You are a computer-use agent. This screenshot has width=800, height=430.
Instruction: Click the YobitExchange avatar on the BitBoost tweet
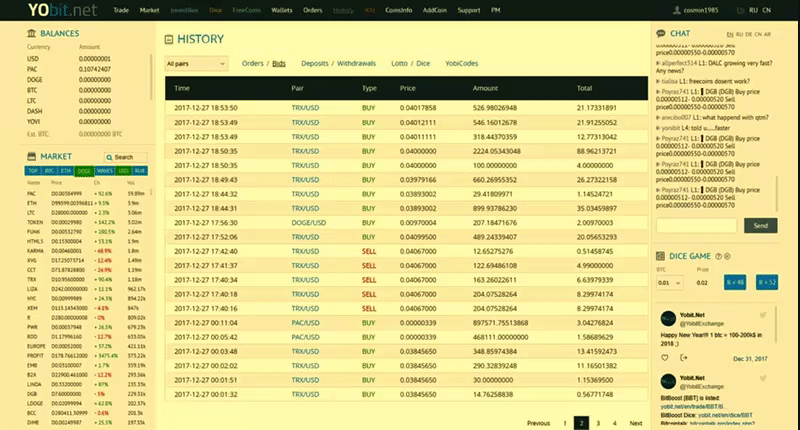[x=668, y=382]
